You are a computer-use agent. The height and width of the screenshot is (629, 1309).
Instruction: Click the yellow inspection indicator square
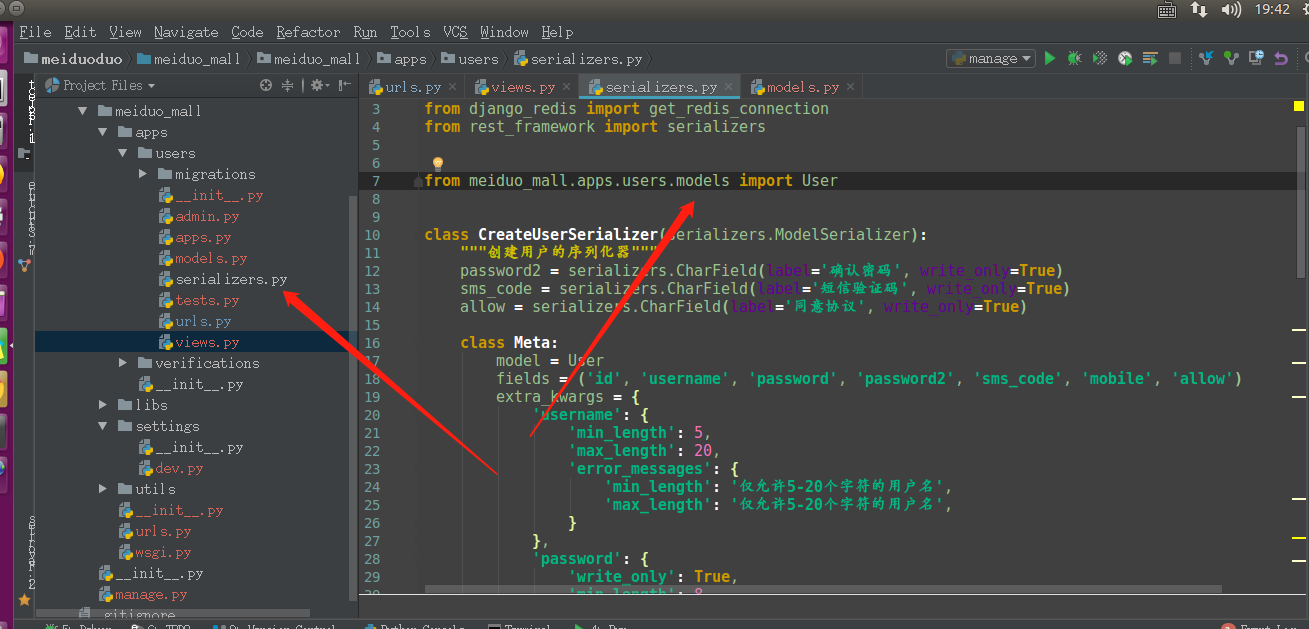point(1299,106)
